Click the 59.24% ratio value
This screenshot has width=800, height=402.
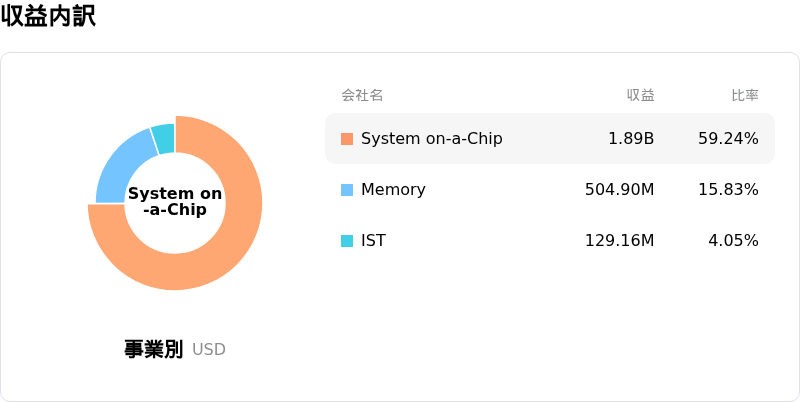click(x=728, y=139)
